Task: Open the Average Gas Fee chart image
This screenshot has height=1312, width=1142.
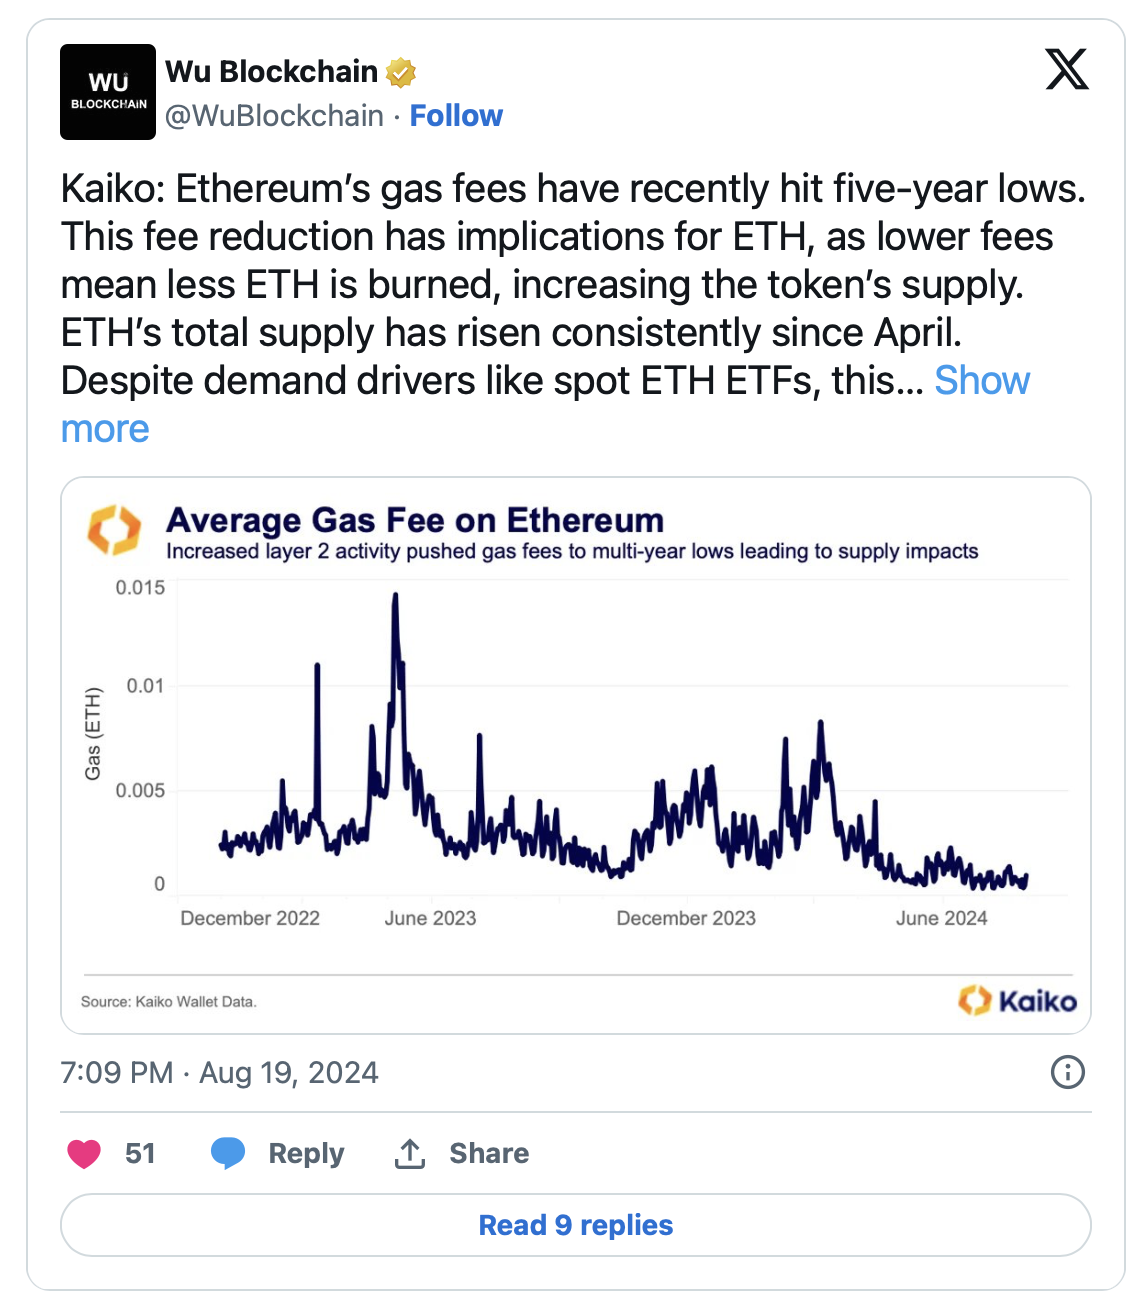Action: click(576, 755)
